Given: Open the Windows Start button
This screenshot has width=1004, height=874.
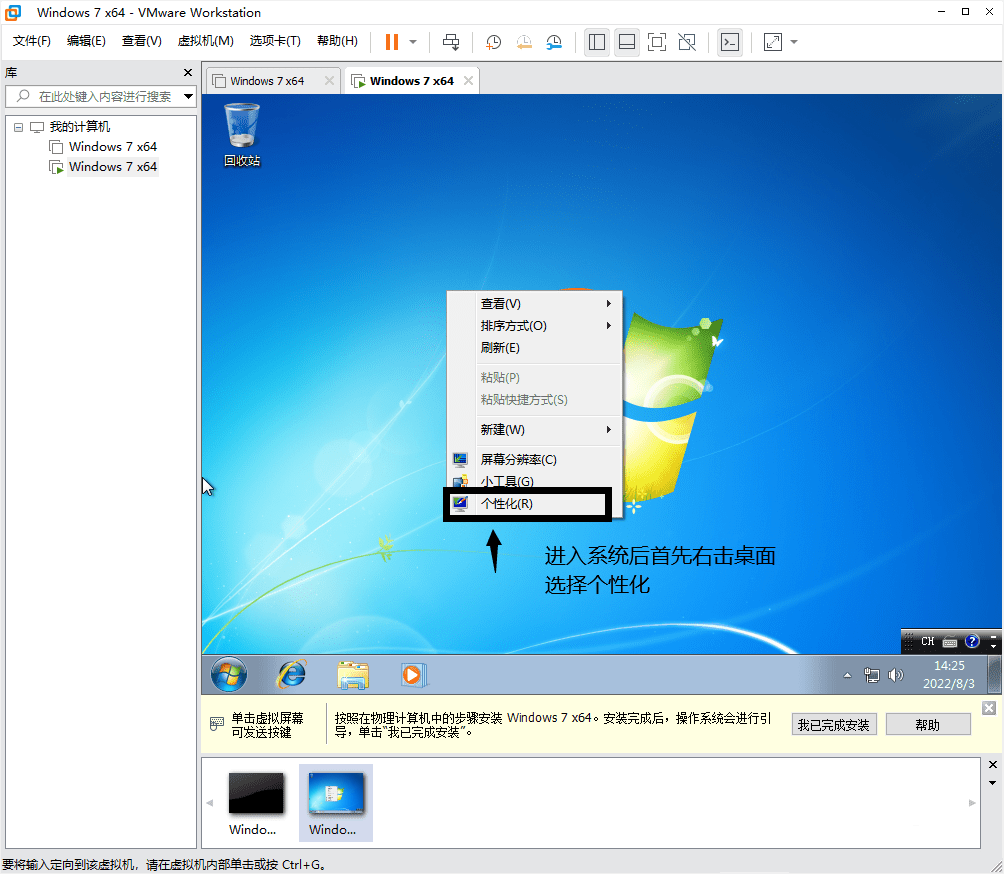Looking at the screenshot, I should 229,674.
